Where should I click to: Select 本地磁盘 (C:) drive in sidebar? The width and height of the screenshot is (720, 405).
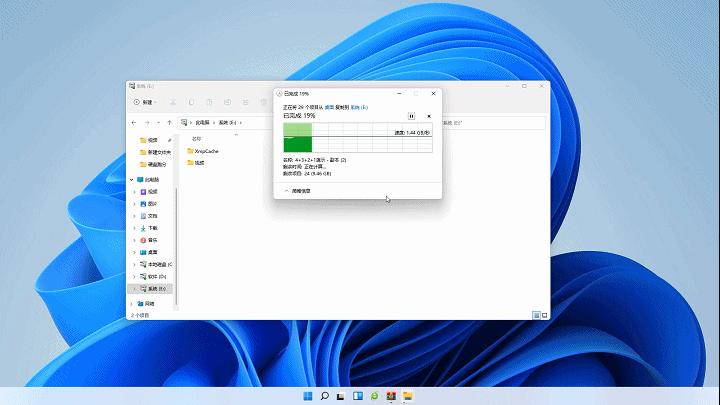click(156, 264)
